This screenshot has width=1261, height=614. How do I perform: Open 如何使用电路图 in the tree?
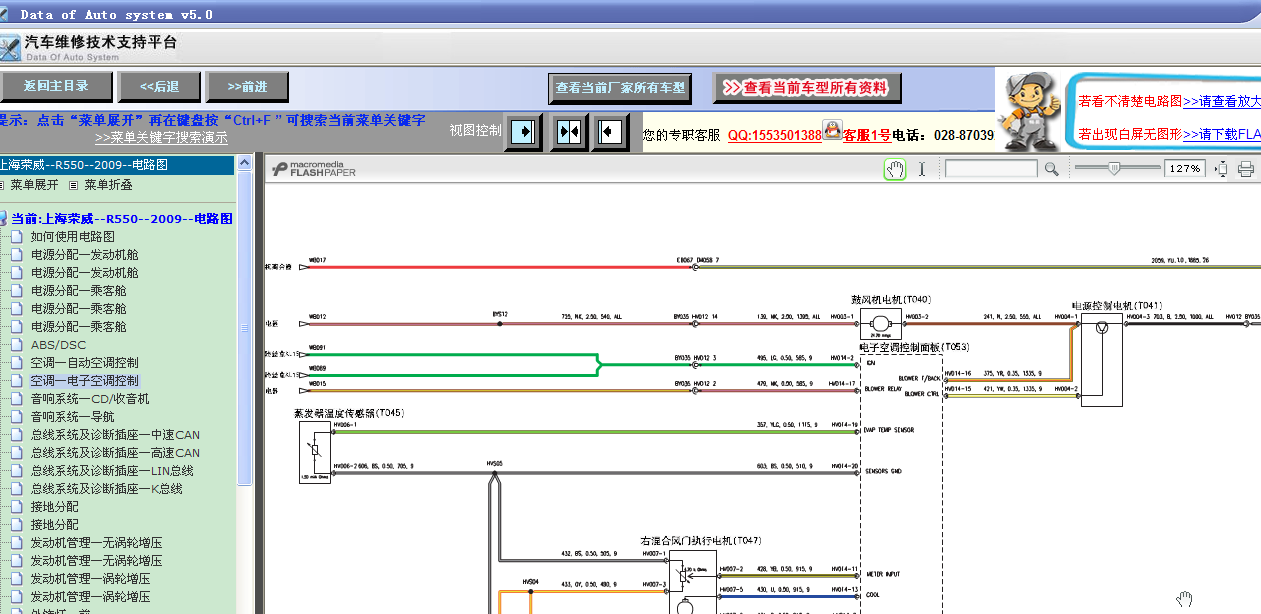click(72, 237)
